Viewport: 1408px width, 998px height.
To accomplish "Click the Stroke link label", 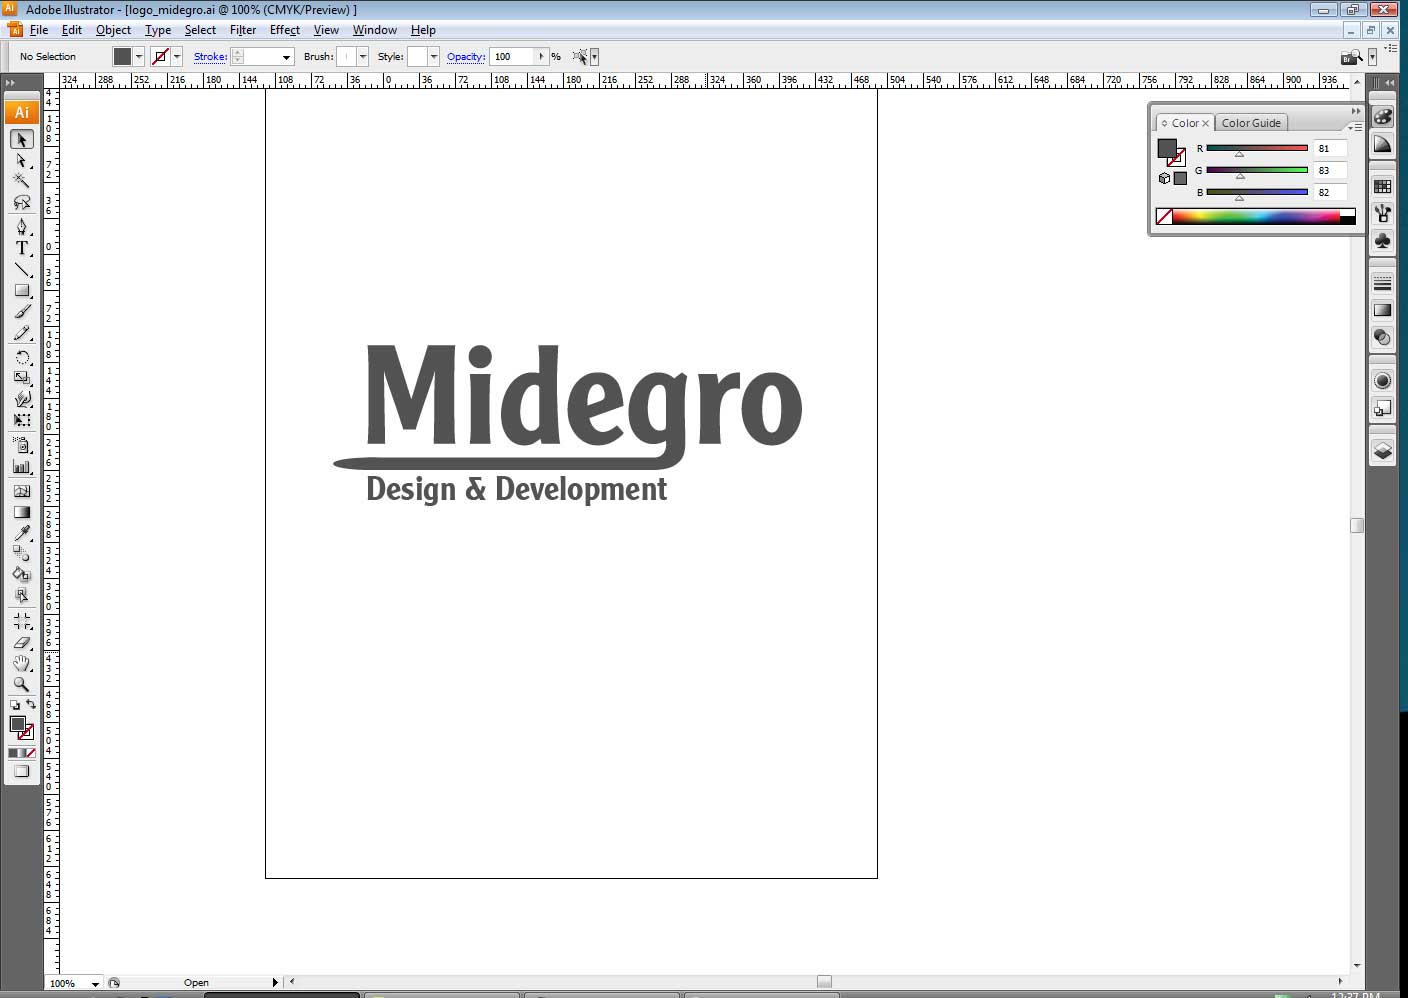I will (210, 57).
